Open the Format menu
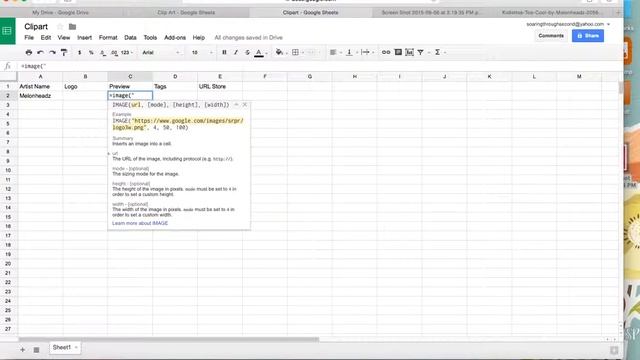Image resolution: width=640 pixels, height=360 pixels. point(108,38)
